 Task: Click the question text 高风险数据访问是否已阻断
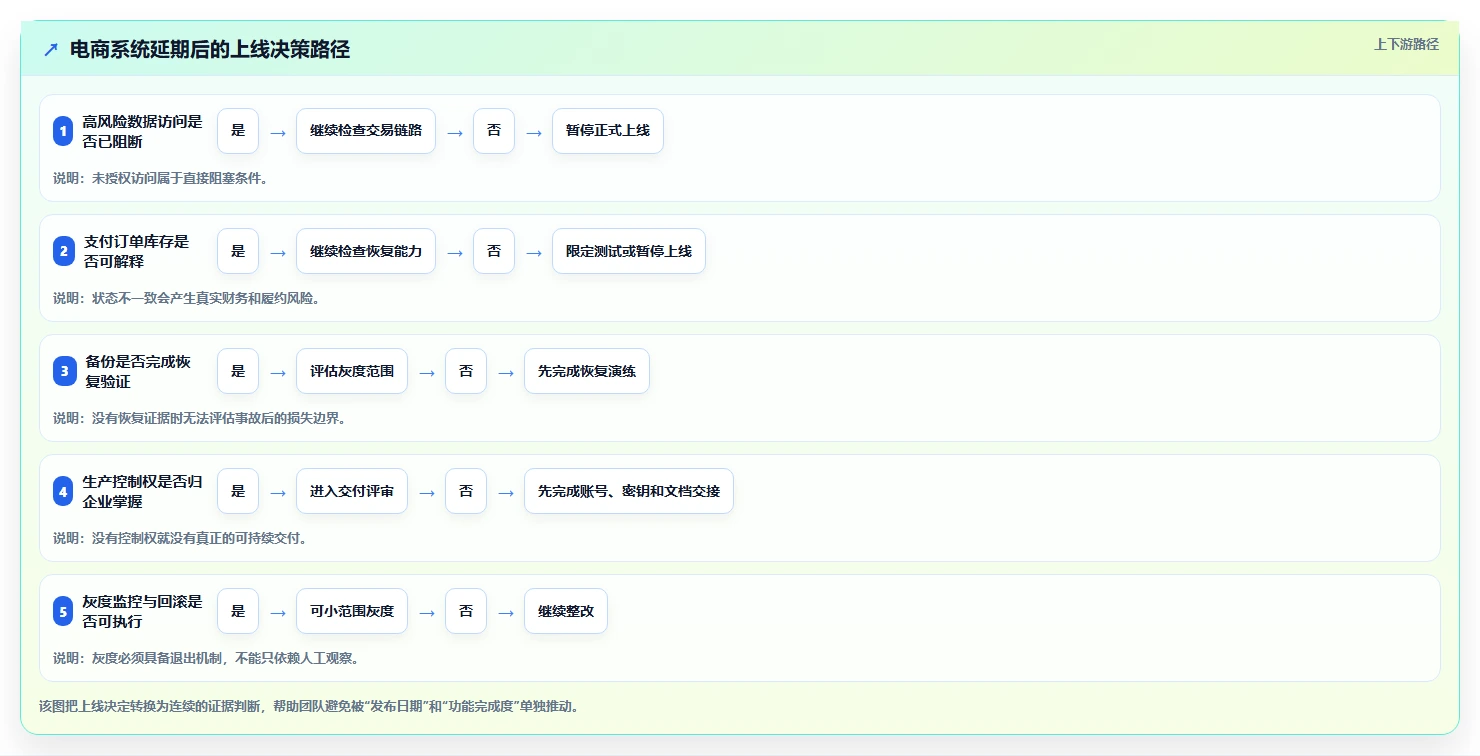(142, 131)
